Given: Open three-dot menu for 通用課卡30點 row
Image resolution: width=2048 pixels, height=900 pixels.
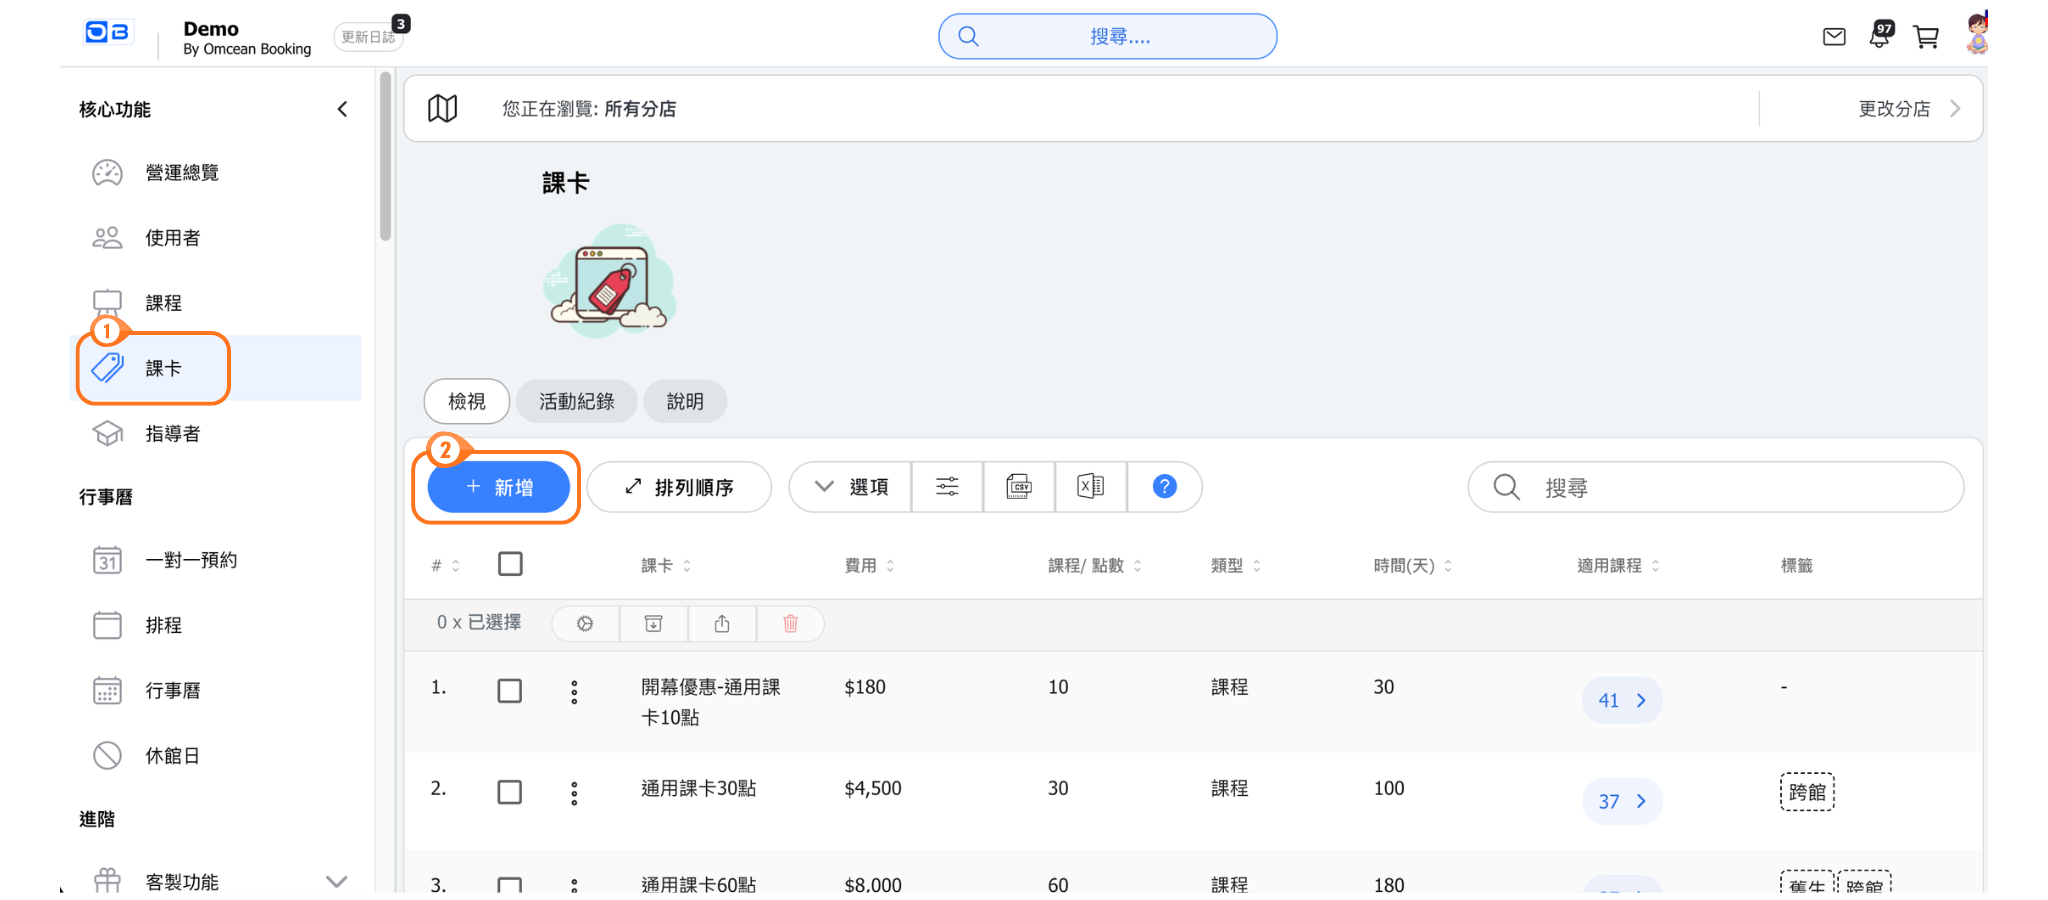Looking at the screenshot, I should (x=574, y=793).
